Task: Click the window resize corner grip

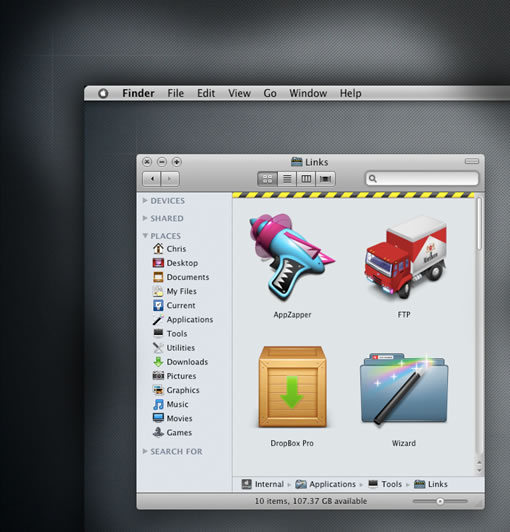Action: pyautogui.click(x=480, y=504)
